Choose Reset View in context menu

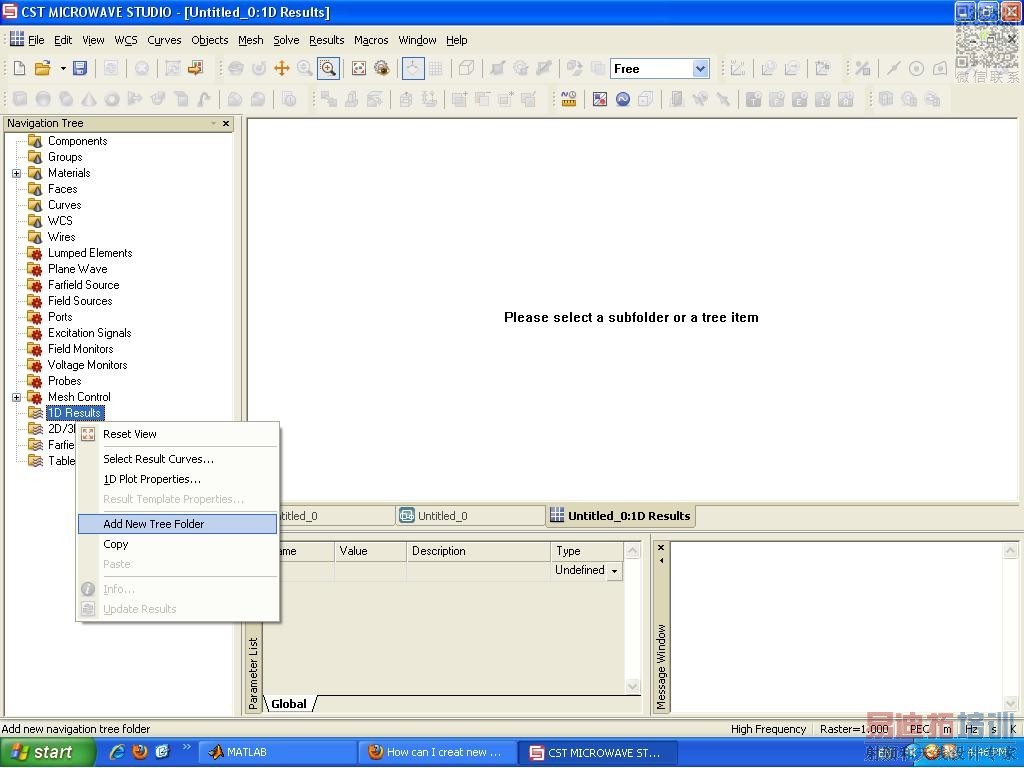[178, 434]
